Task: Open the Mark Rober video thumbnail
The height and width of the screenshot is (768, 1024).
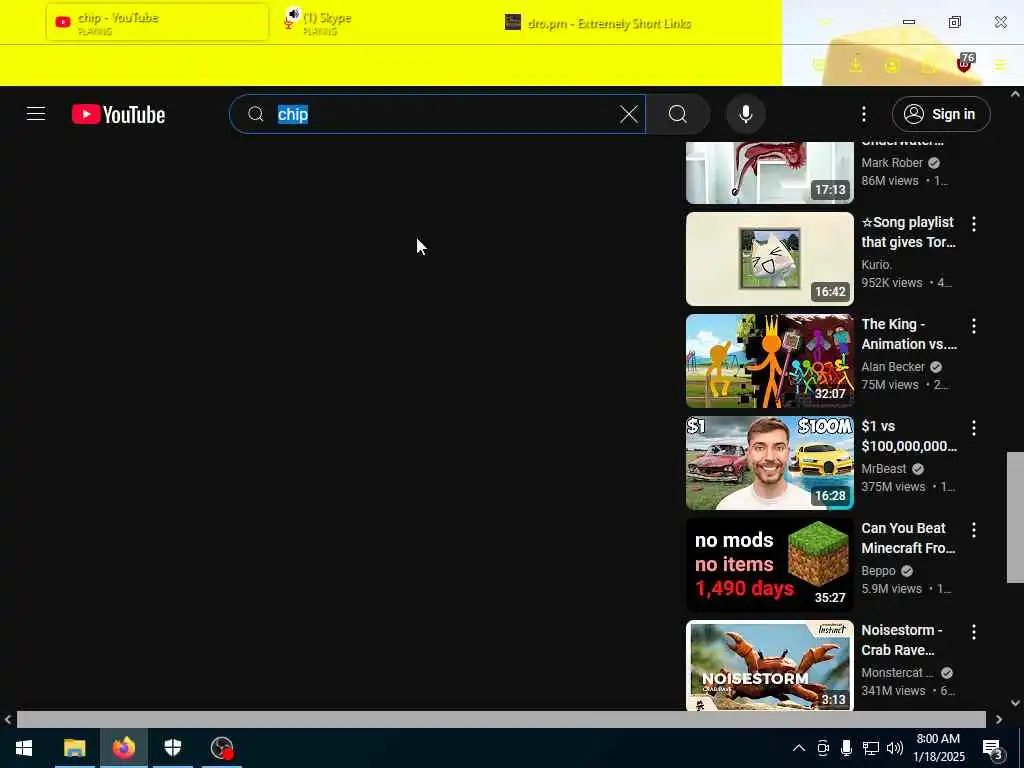Action: tap(769, 172)
